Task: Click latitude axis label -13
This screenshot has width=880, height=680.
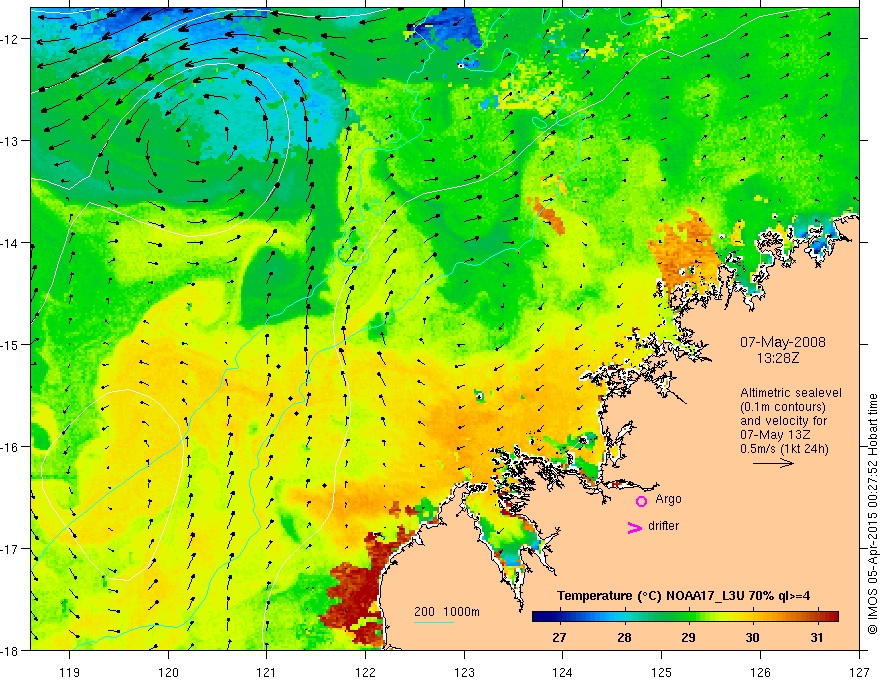Action: [10, 141]
